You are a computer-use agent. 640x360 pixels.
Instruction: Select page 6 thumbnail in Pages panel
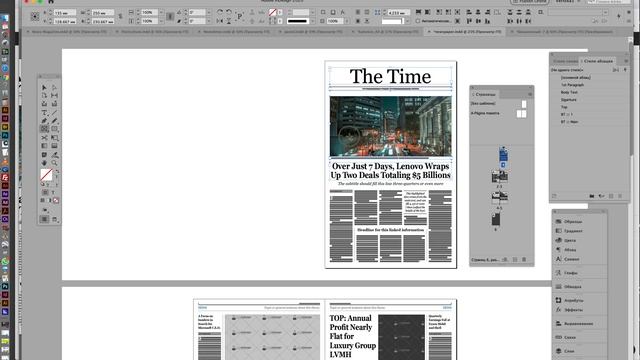click(x=496, y=219)
